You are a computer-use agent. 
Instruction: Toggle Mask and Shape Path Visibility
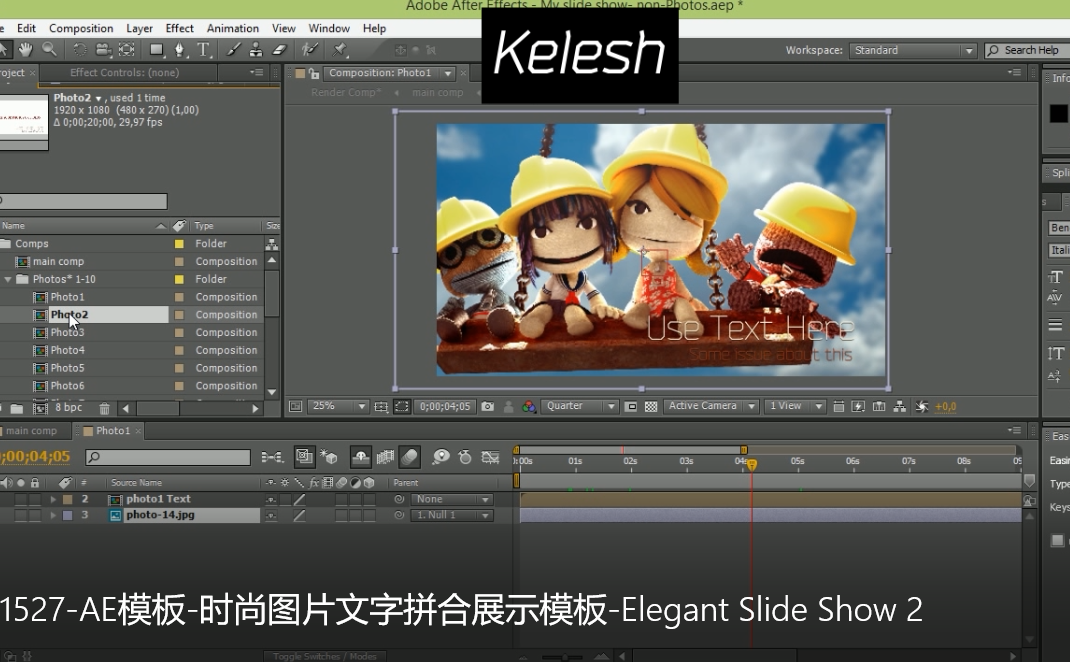[402, 406]
